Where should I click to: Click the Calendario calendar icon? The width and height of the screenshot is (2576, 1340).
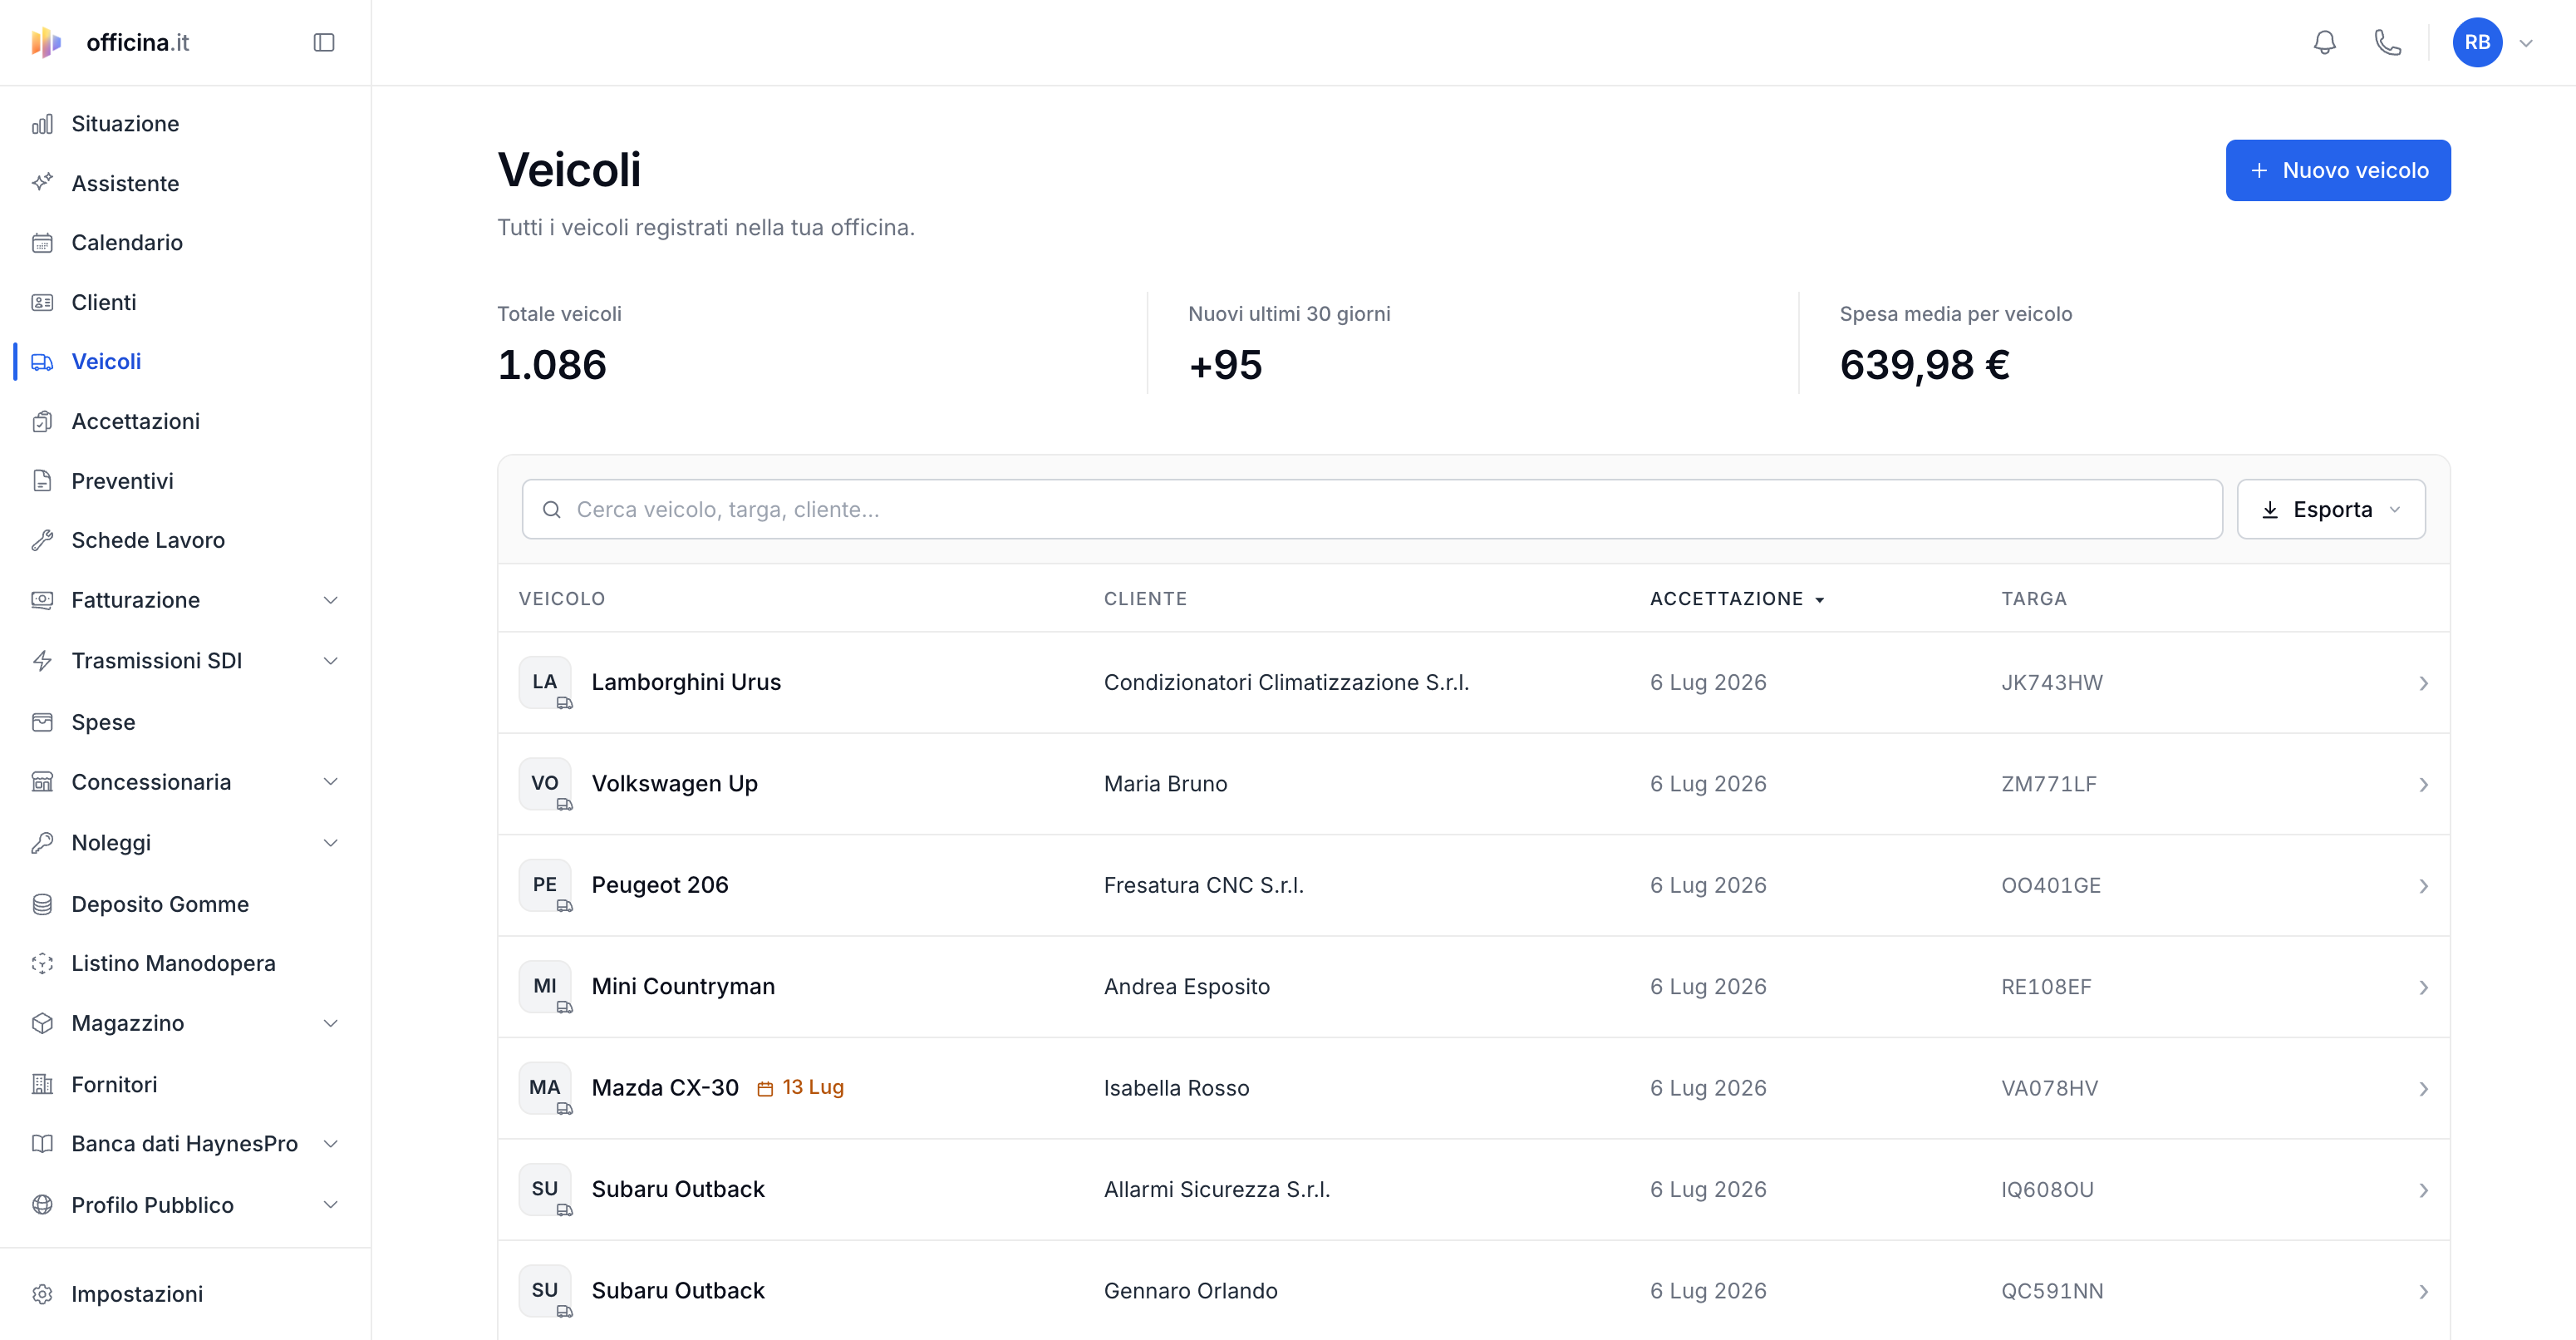click(42, 243)
